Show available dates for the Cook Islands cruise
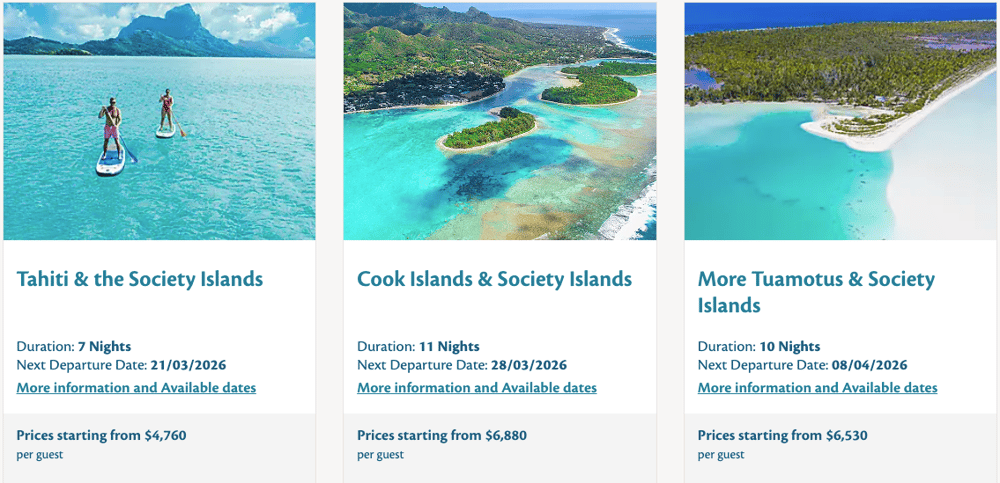 pyautogui.click(x=477, y=388)
